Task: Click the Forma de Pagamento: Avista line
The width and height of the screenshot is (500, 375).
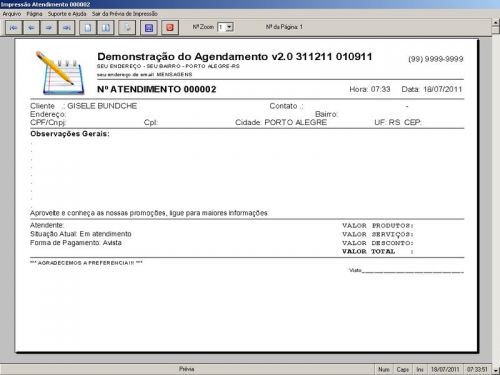Action: [76, 243]
